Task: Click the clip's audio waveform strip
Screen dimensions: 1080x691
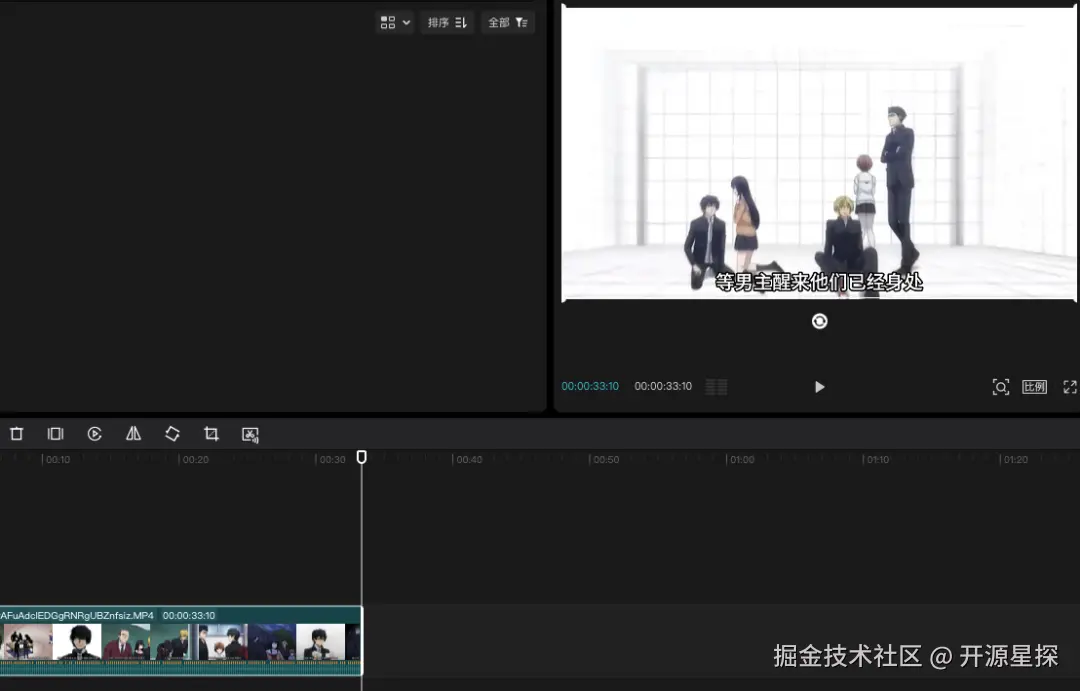Action: 180,667
